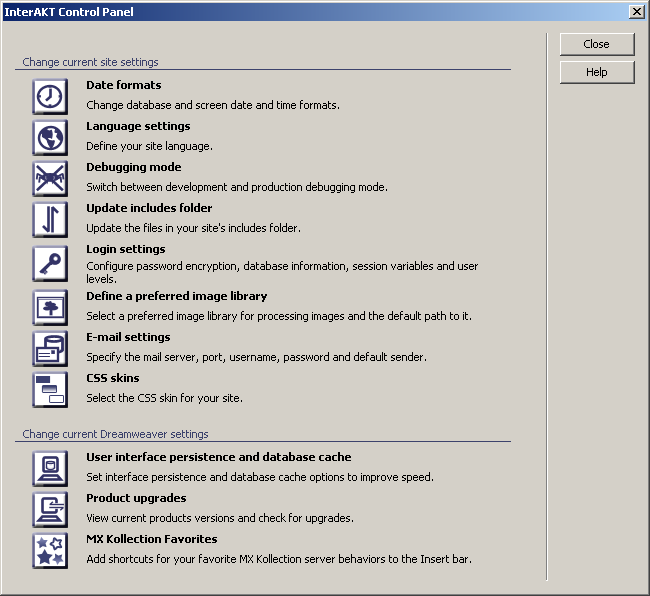Open the MX Kollection Favorites title text
The width and height of the screenshot is (650, 596).
(x=151, y=540)
